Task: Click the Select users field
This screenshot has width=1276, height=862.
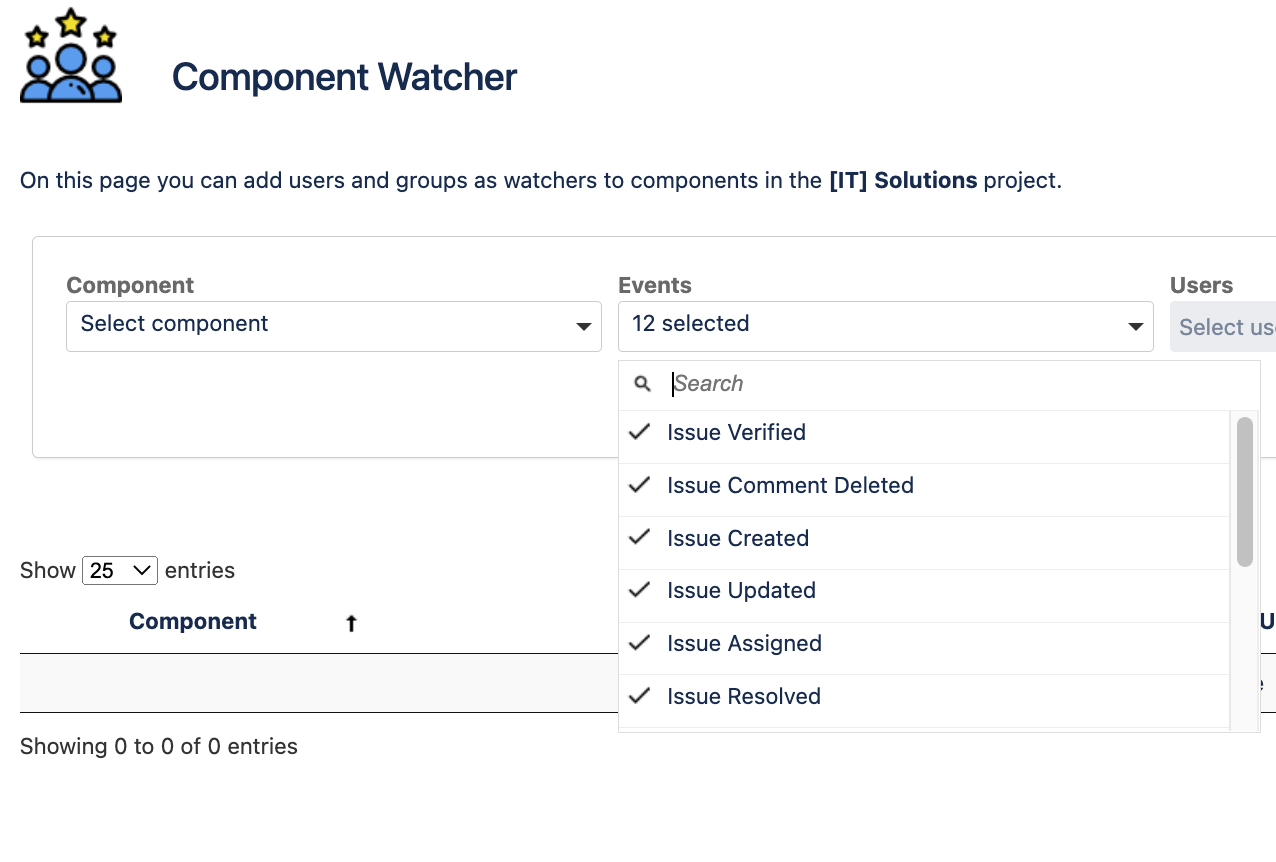Action: pyautogui.click(x=1222, y=328)
